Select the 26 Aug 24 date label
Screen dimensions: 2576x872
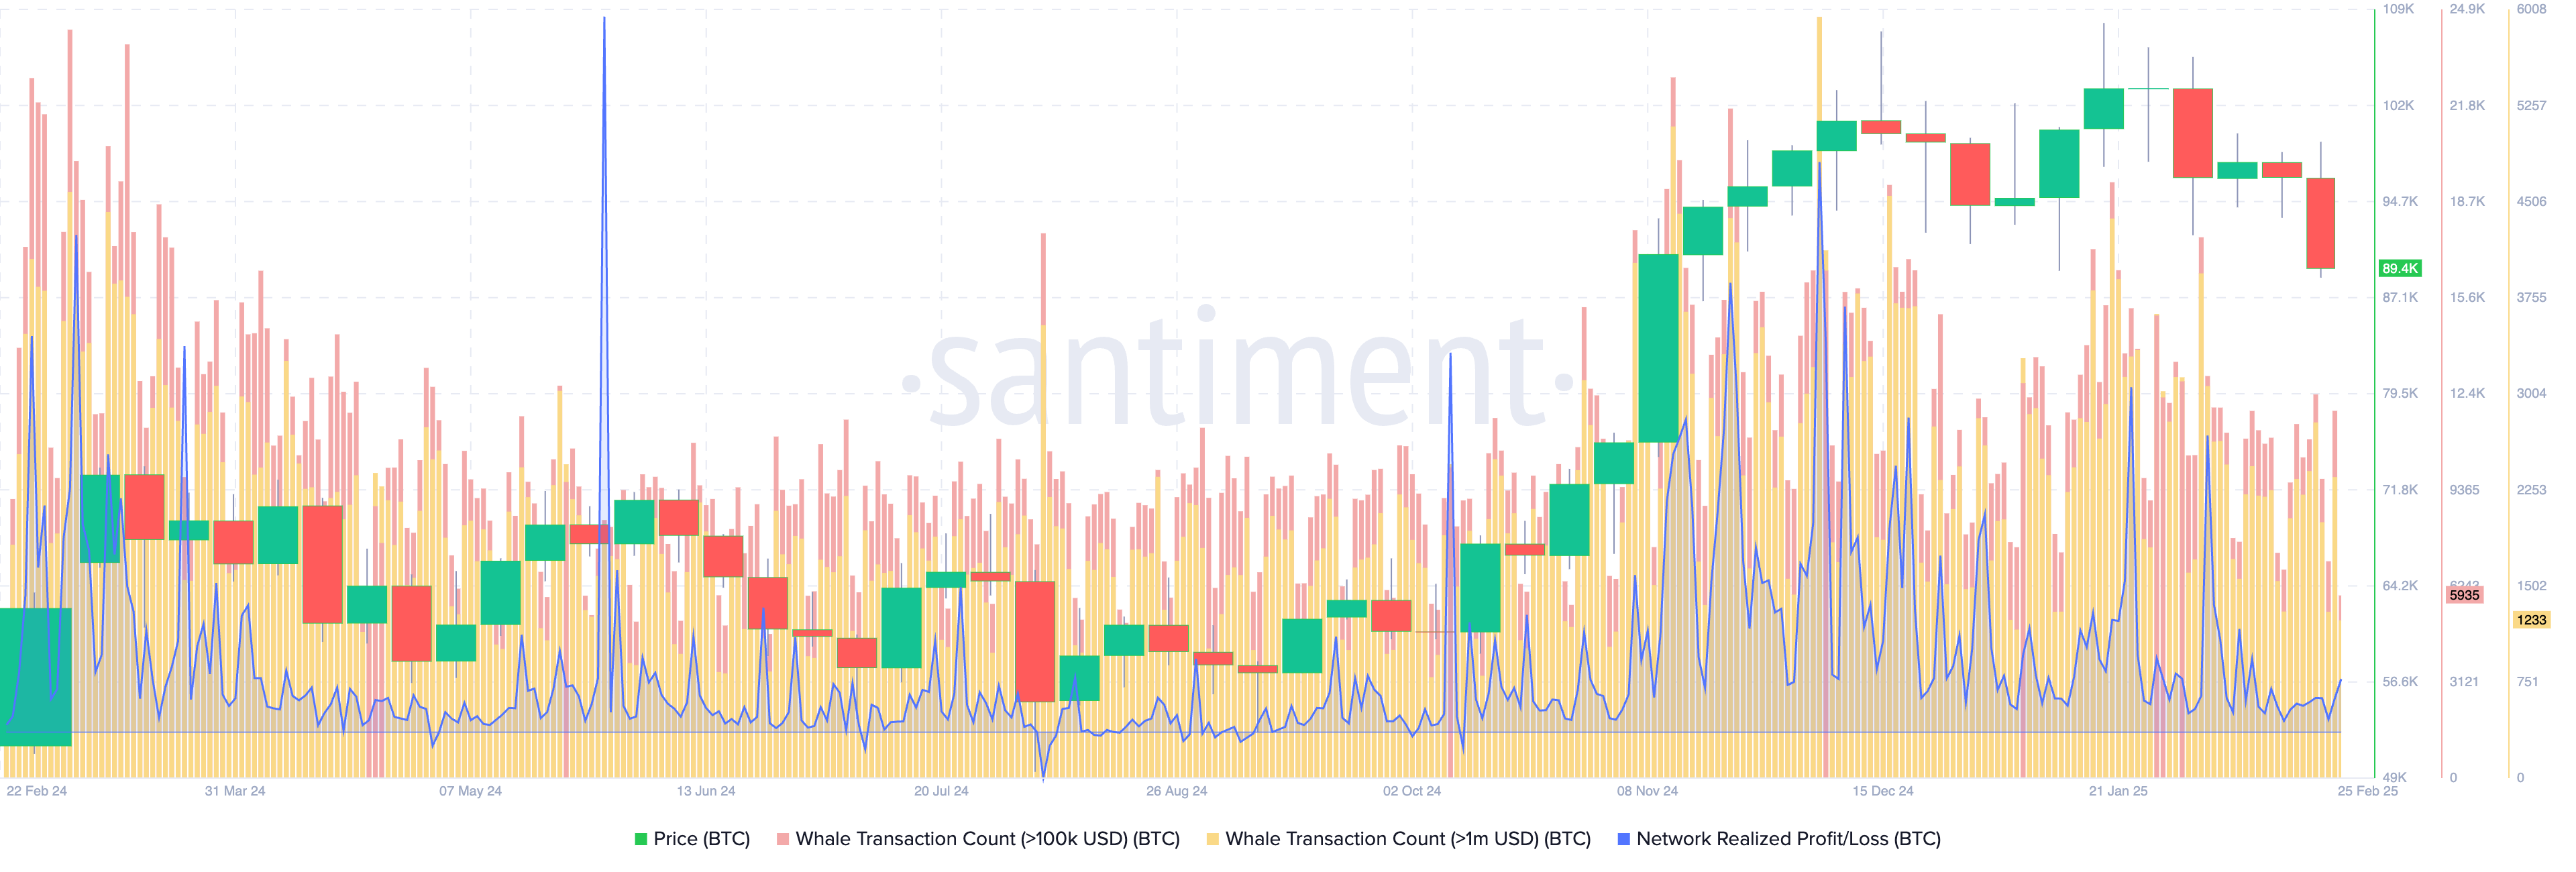coord(1177,791)
